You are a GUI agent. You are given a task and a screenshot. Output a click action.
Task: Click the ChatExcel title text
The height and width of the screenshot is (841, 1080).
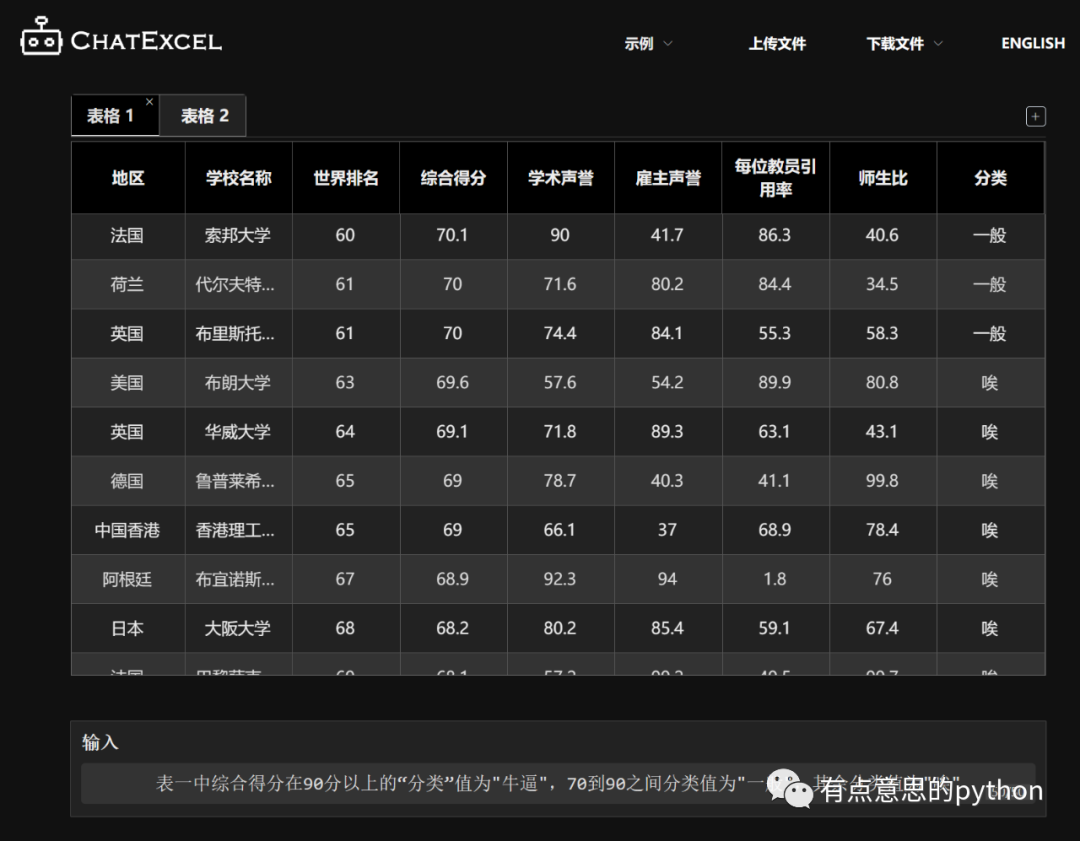(x=146, y=41)
